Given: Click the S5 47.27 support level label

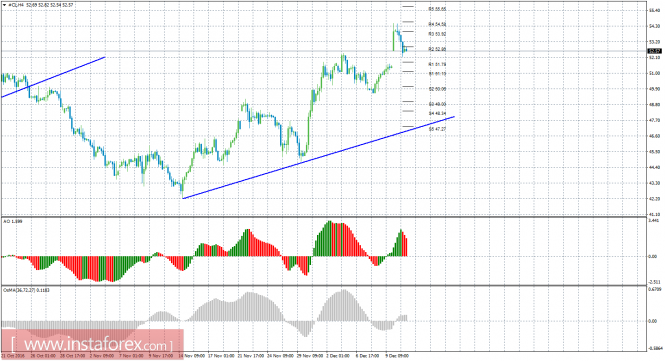Looking at the screenshot, I should click(x=437, y=129).
